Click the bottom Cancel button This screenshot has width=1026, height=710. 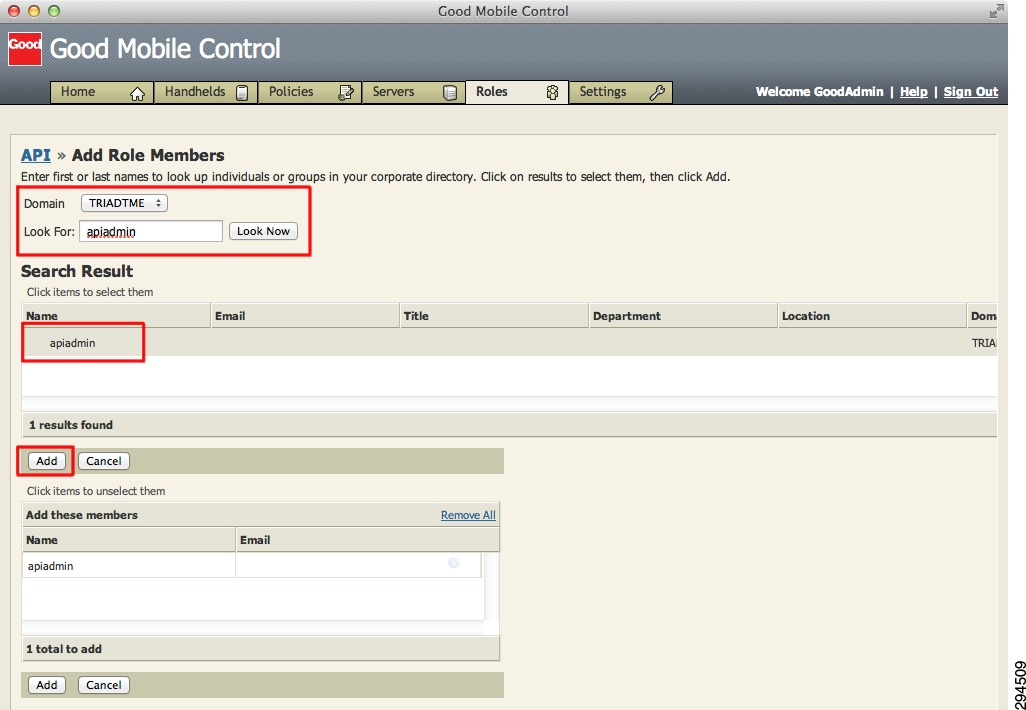103,685
